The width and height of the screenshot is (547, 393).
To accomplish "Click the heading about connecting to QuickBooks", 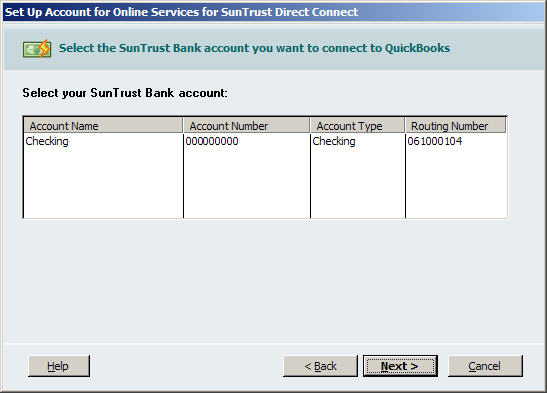I will 254,48.
